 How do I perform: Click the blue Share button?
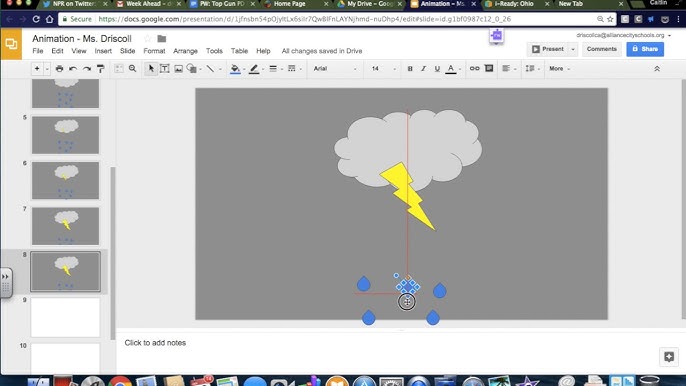click(645, 49)
